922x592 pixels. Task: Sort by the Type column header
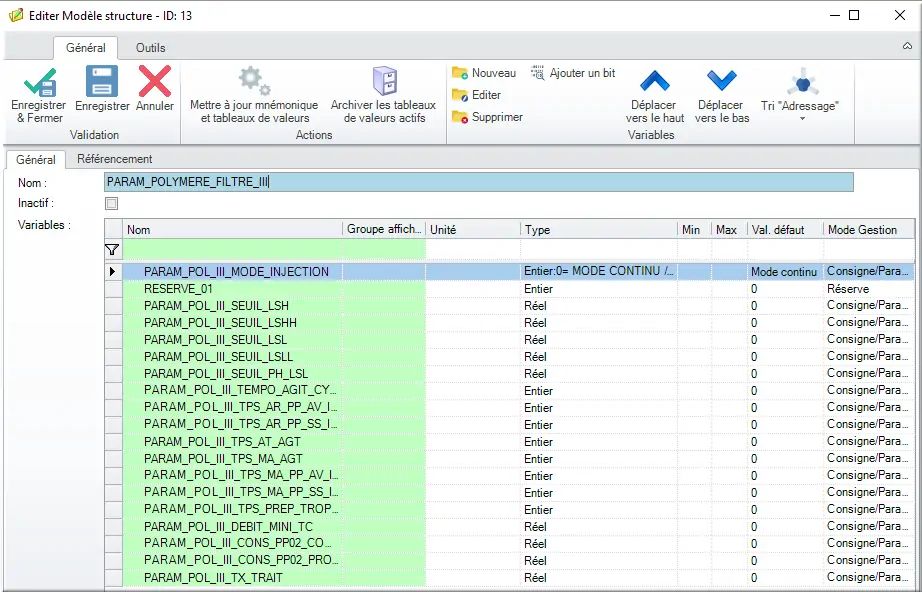[x=599, y=229]
